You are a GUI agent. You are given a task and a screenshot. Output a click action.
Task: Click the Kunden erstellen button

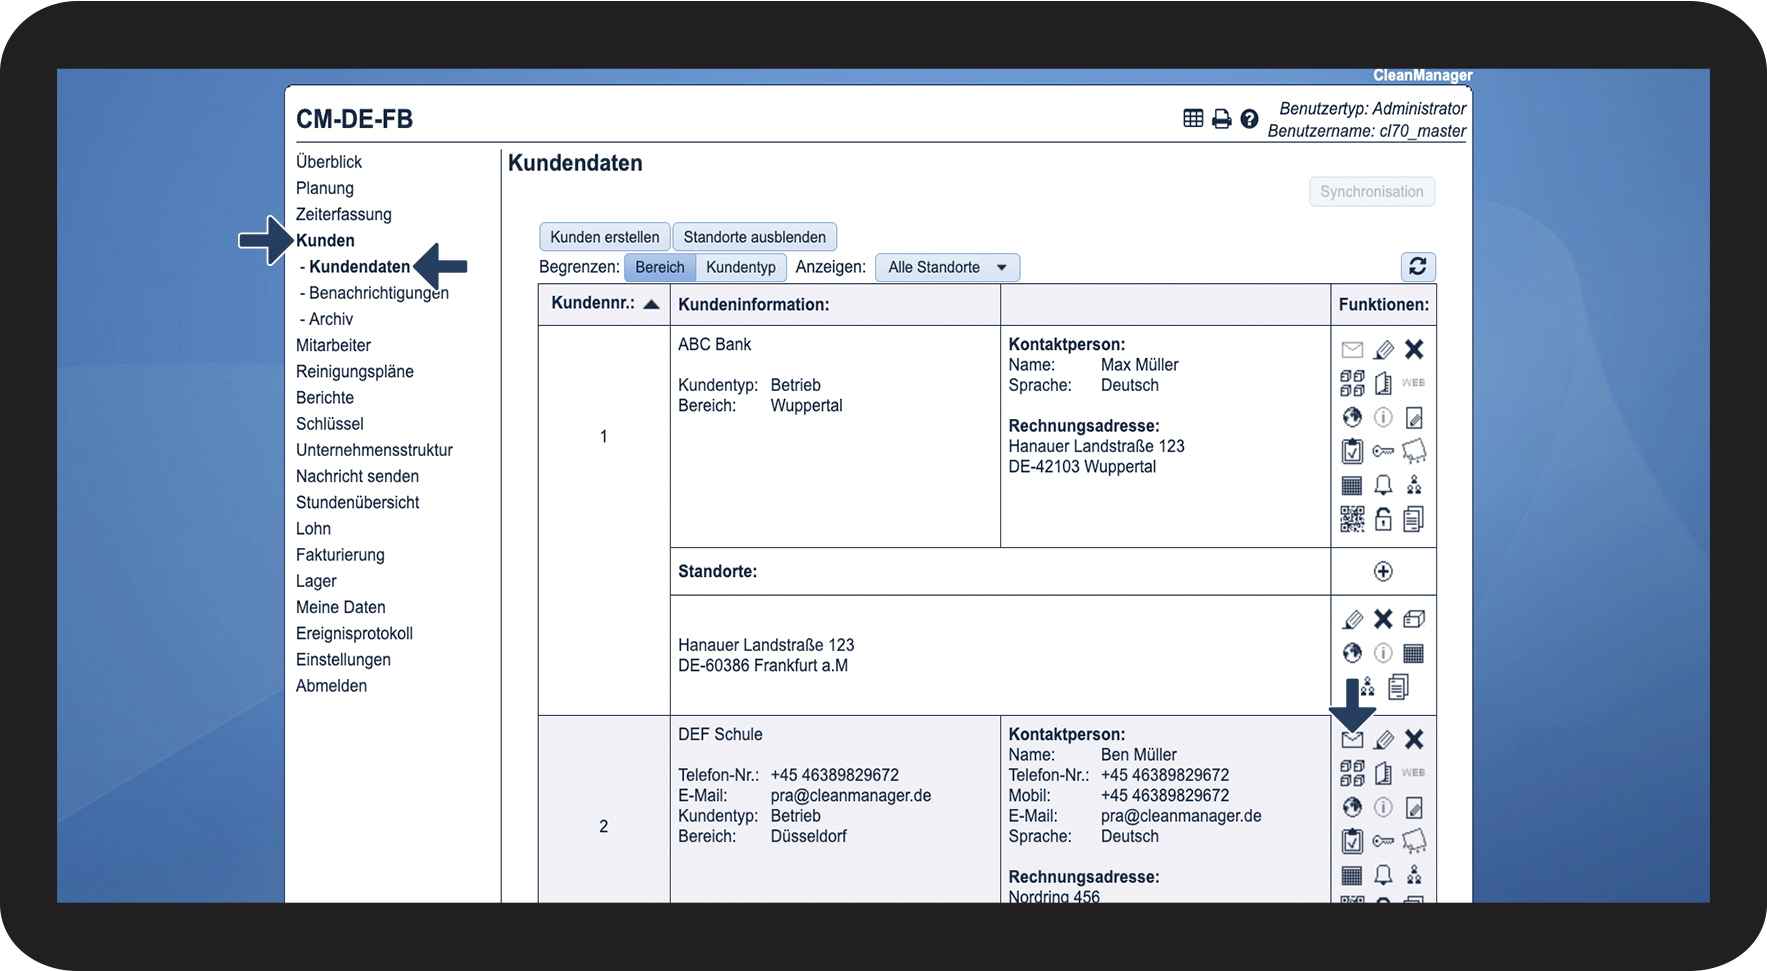605,237
